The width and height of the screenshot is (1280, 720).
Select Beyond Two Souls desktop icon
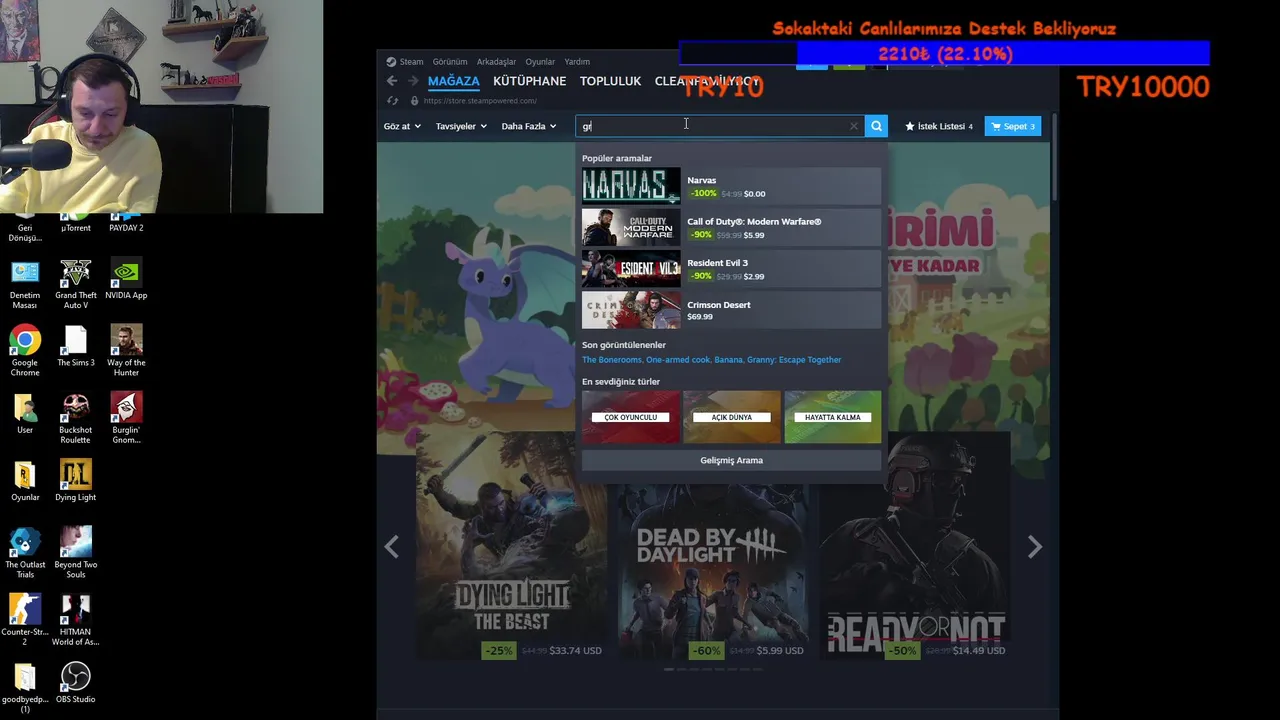(x=76, y=552)
